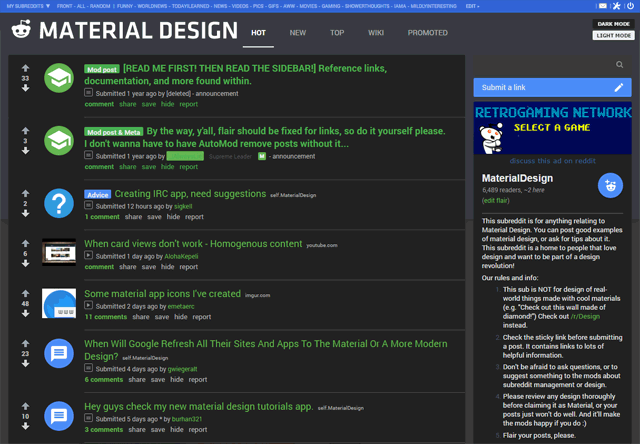Upvote the When card views don't work post

pyautogui.click(x=25, y=244)
